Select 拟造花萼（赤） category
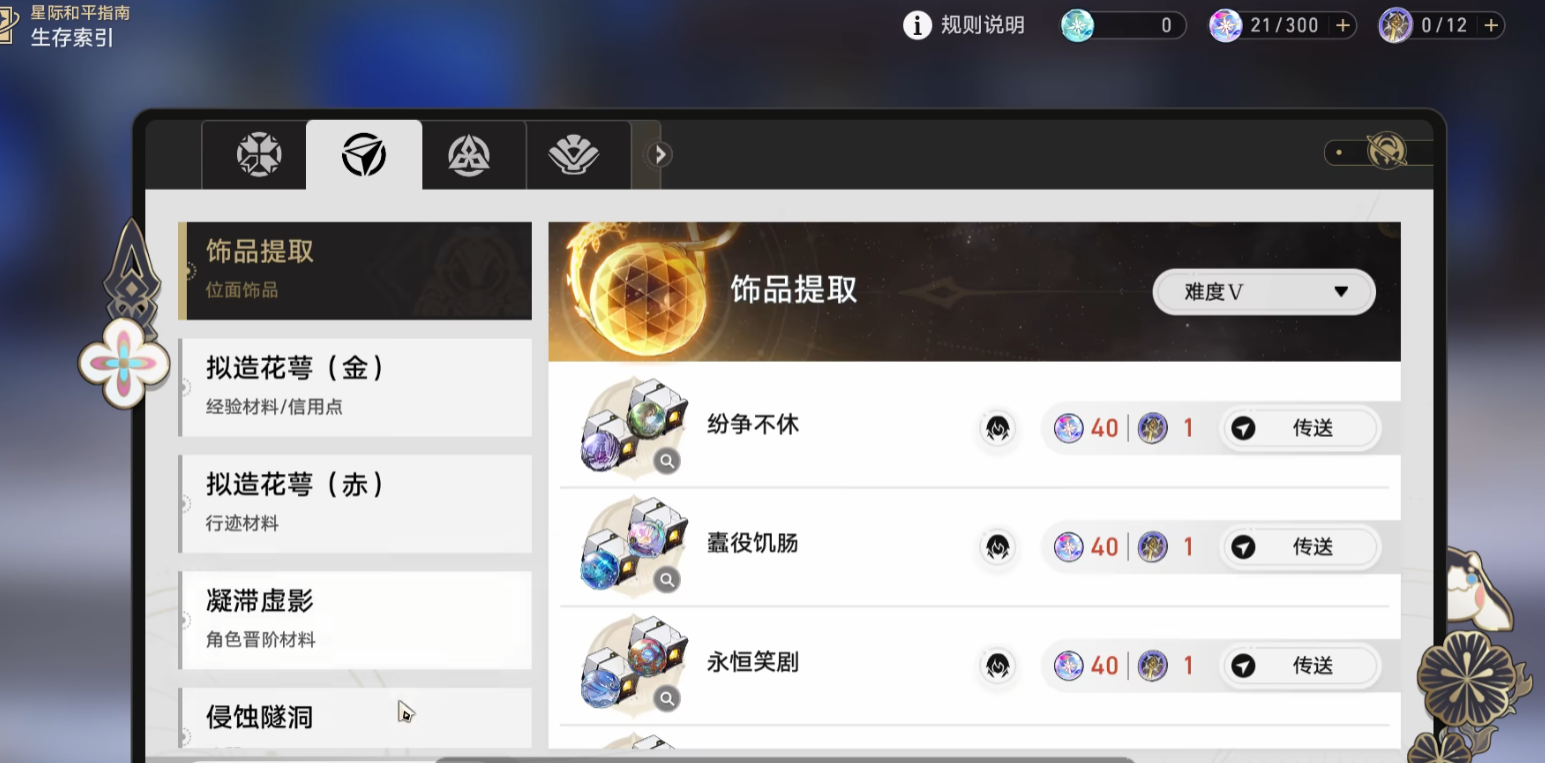This screenshot has height=763, width=1545. click(x=355, y=503)
